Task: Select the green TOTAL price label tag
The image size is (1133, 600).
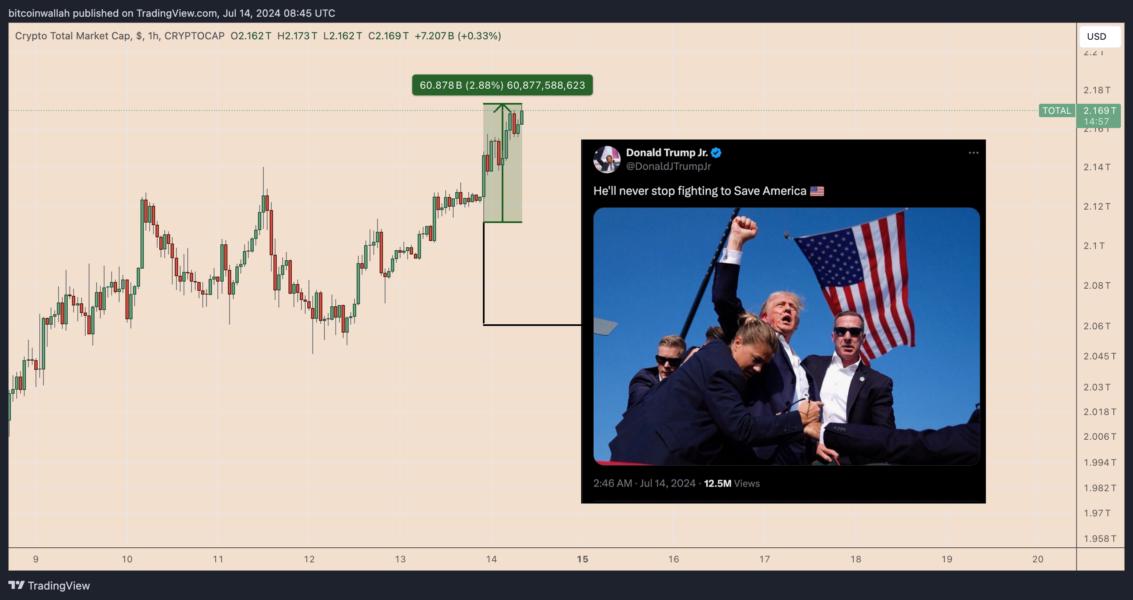Action: [1056, 111]
